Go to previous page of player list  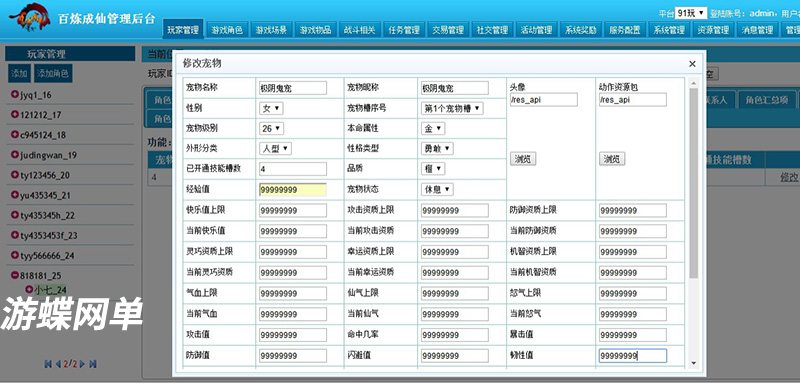pos(58,364)
